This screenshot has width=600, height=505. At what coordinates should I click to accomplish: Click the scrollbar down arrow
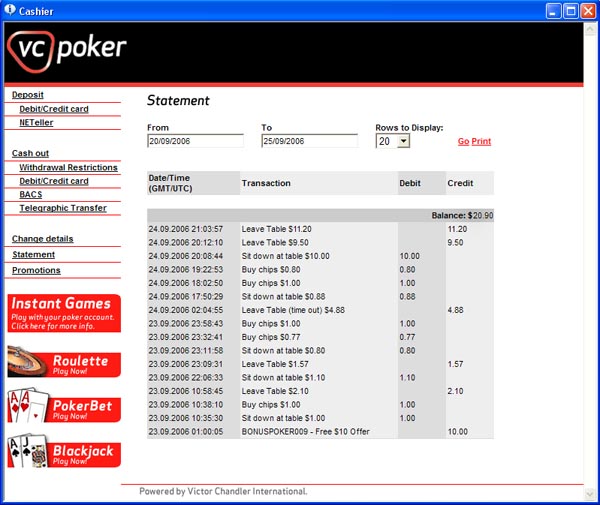point(590,495)
